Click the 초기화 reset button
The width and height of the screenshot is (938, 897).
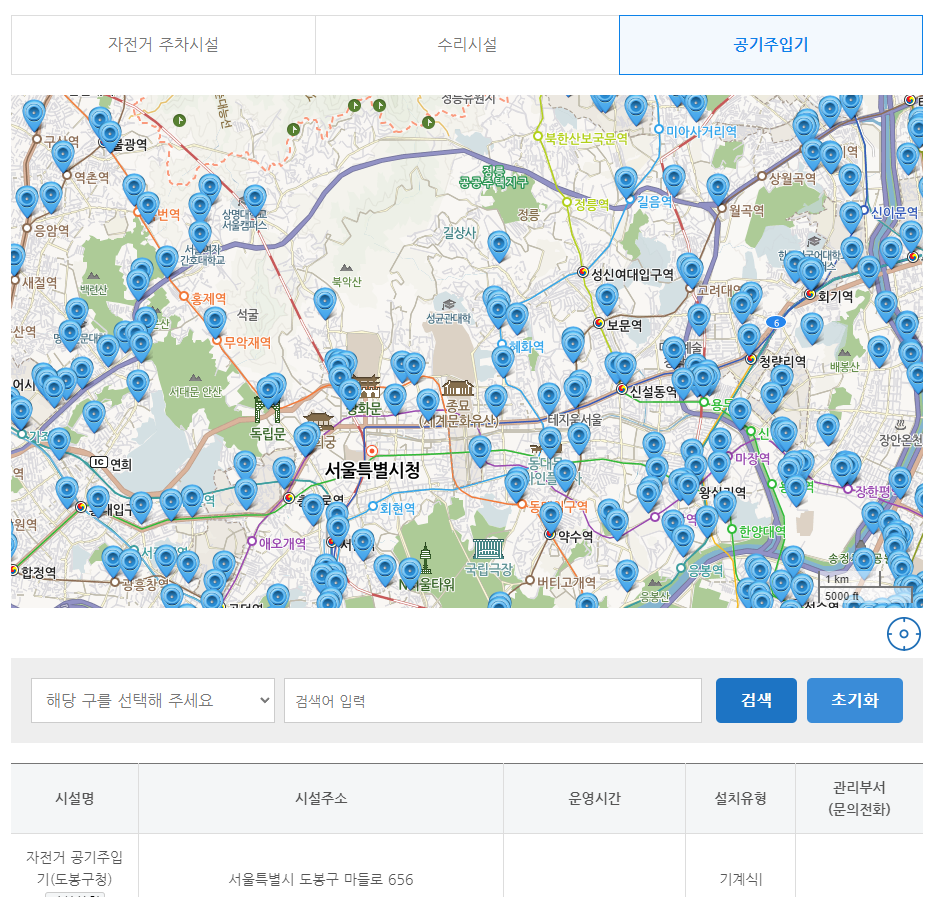[x=855, y=700]
